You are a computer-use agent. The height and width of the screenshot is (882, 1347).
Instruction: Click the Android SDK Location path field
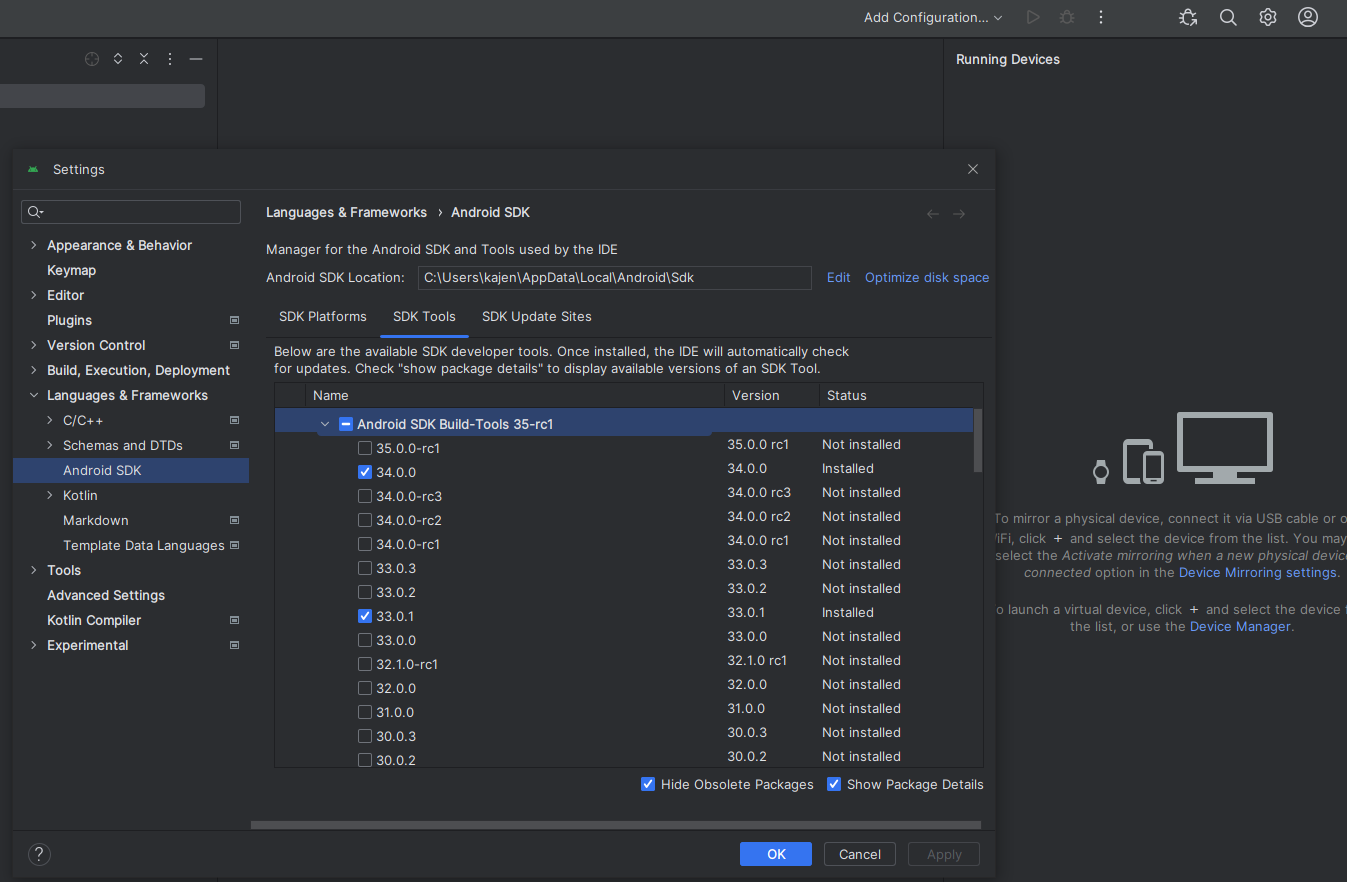[x=614, y=277]
